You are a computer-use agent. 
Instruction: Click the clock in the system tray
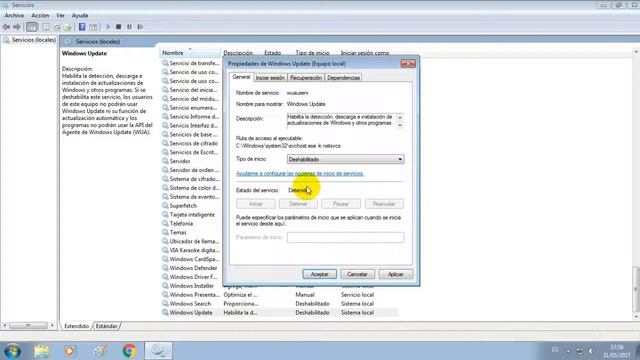(617, 351)
